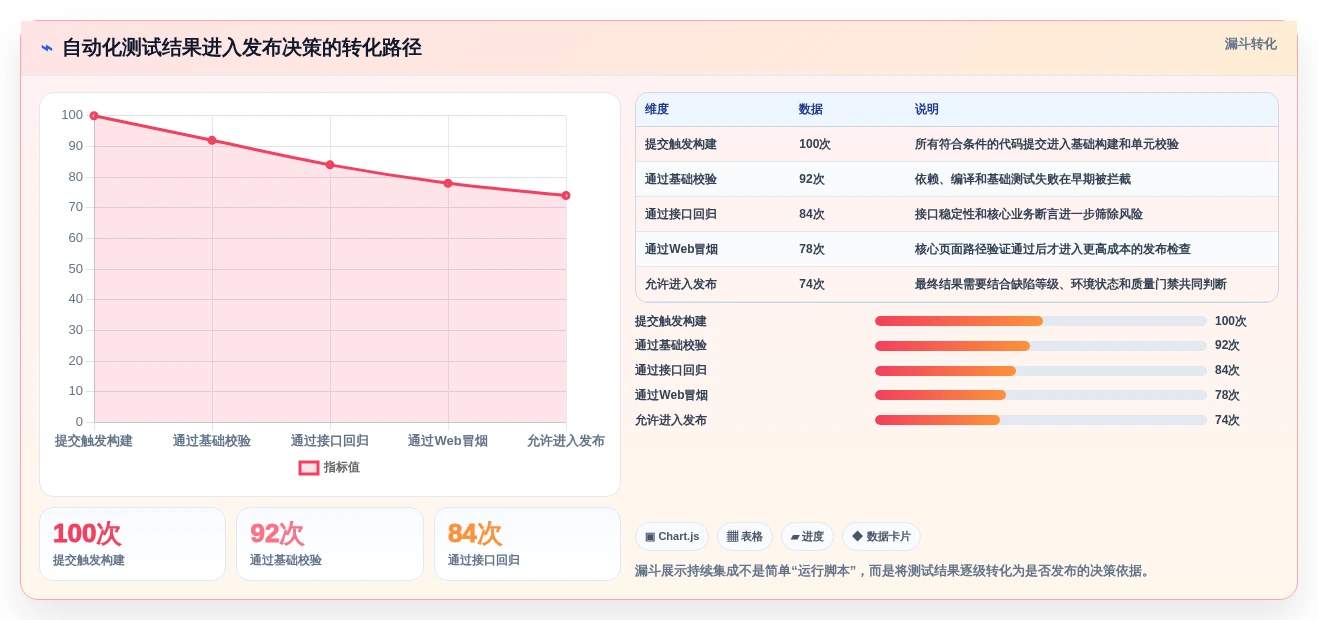Select the chart point for 通过接口回归
Image resolution: width=1318 pixels, height=620 pixels.
tap(330, 165)
